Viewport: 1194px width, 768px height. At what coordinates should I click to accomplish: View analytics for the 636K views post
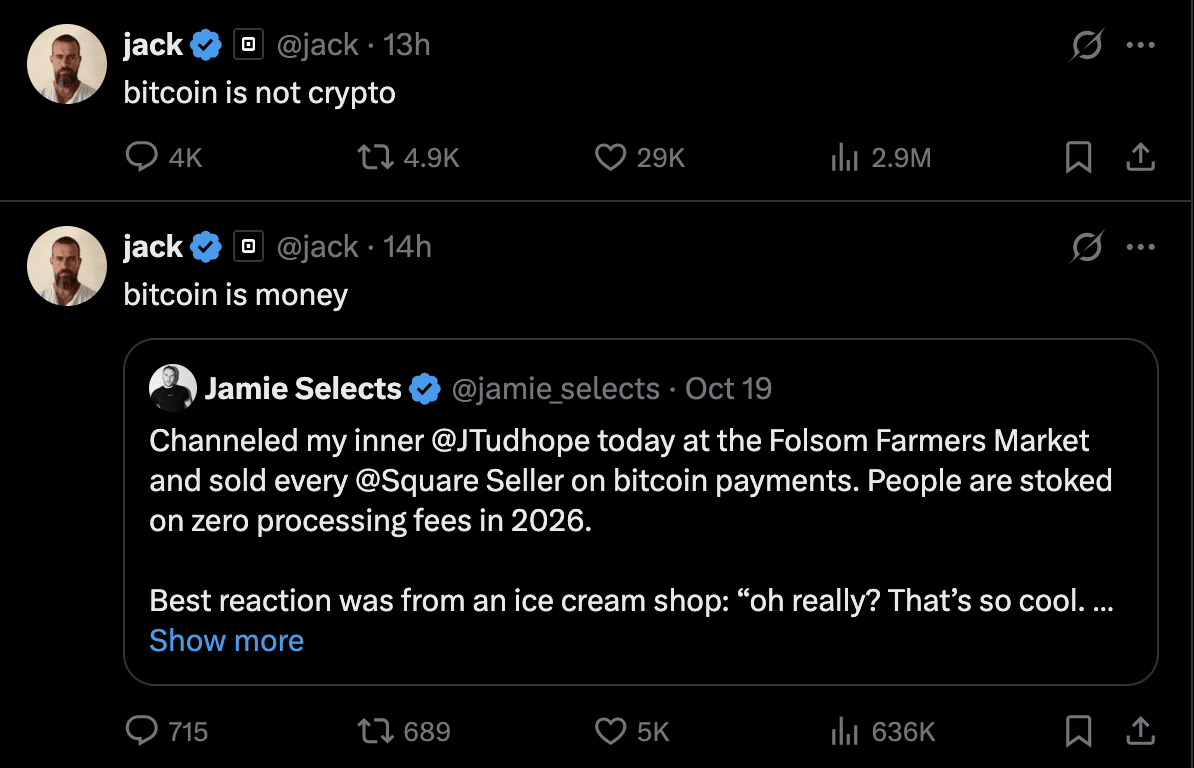point(846,731)
